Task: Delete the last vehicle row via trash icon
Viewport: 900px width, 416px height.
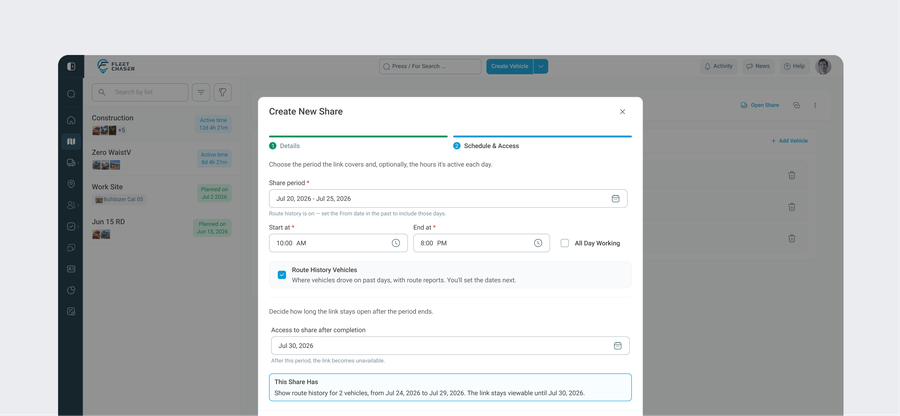Action: [792, 238]
